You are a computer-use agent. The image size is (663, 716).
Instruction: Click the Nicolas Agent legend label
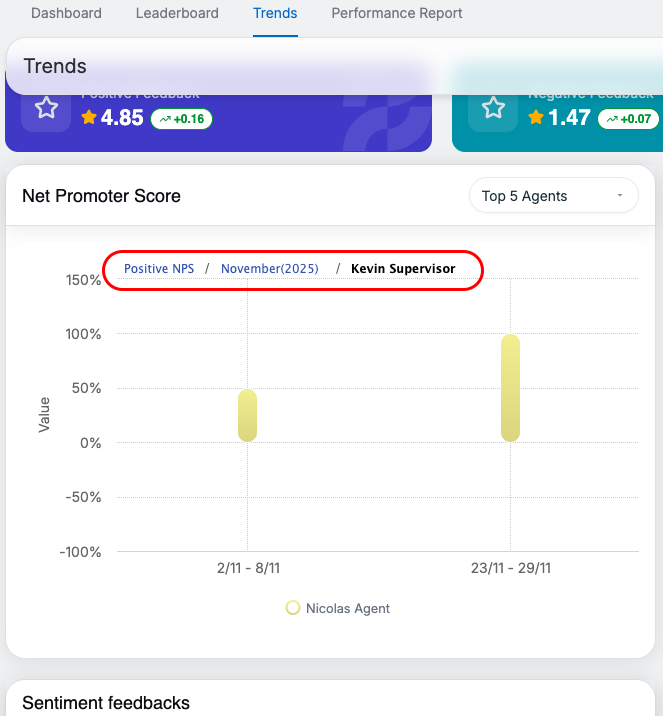348,608
